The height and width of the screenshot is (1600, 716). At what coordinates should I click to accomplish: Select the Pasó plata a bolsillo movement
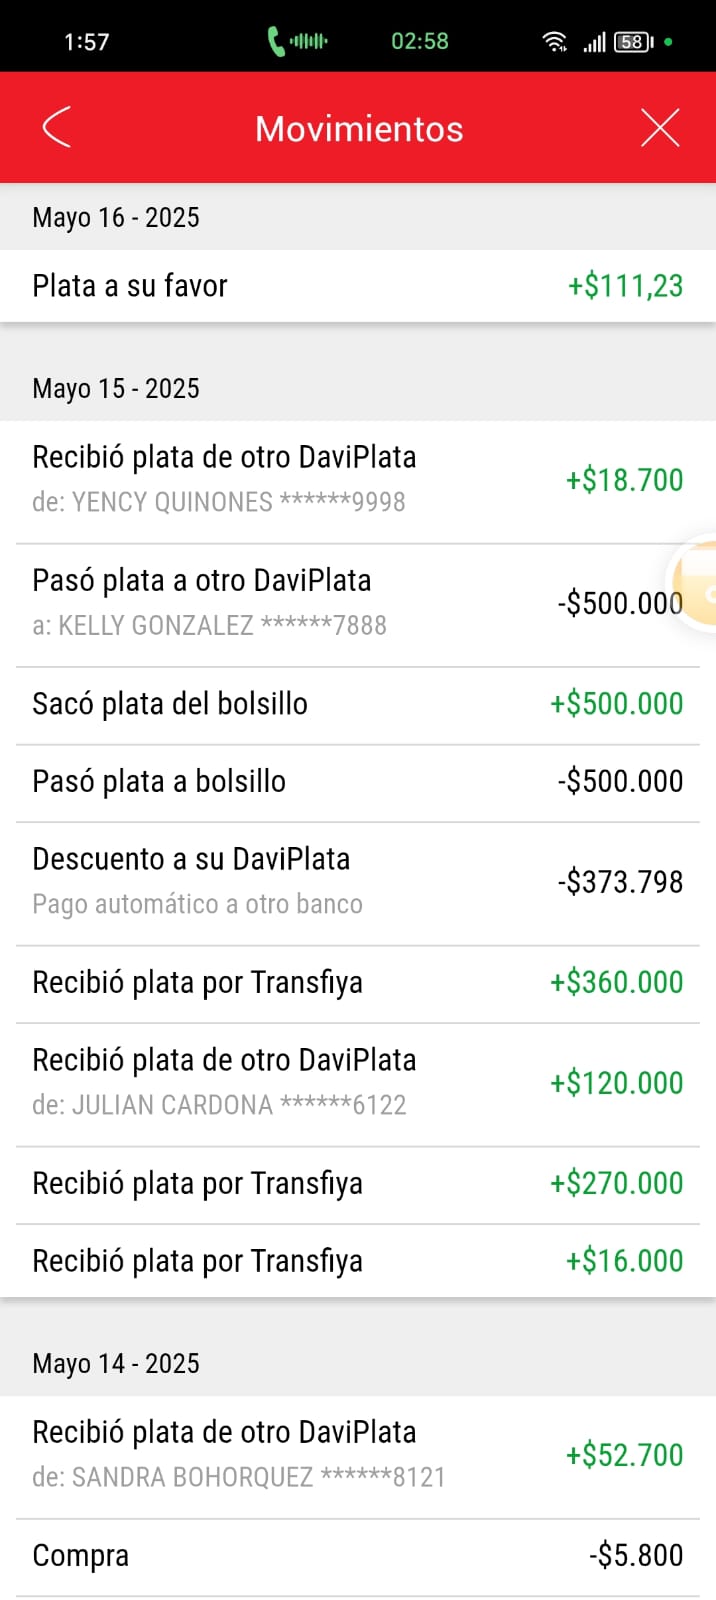[357, 782]
